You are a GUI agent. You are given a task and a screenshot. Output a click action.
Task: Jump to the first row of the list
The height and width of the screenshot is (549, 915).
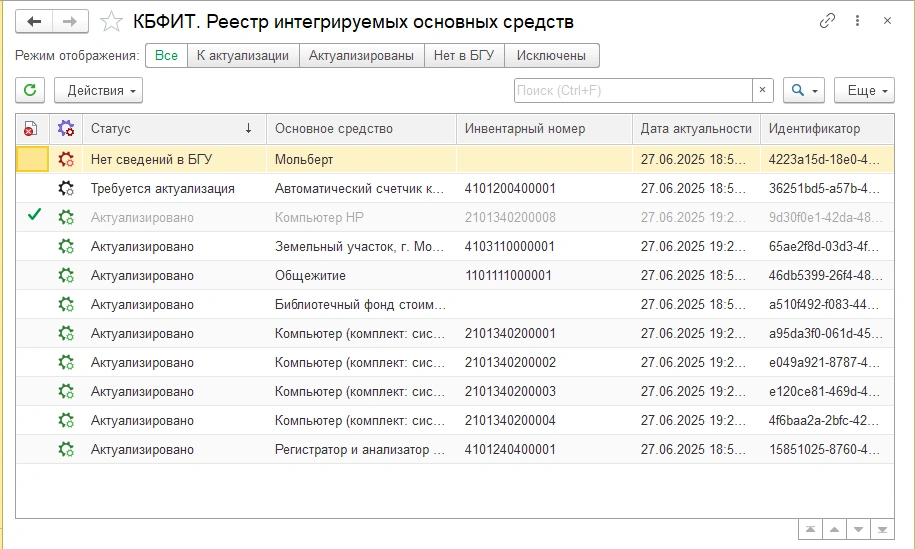pos(811,530)
